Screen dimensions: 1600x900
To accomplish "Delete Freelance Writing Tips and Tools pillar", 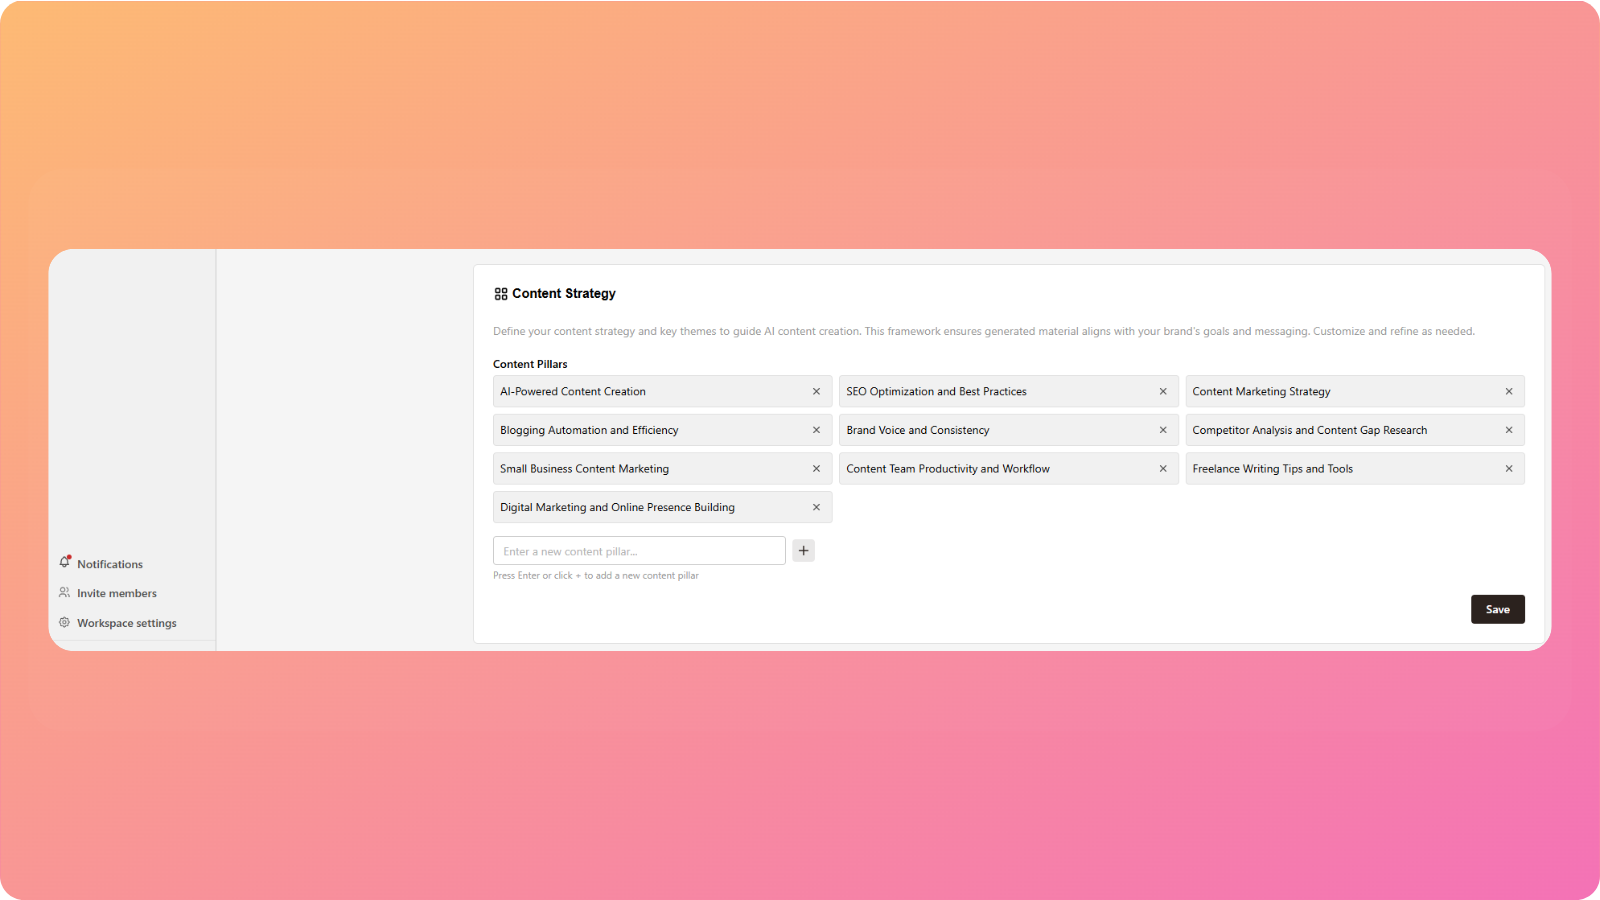I will 1508,469.
